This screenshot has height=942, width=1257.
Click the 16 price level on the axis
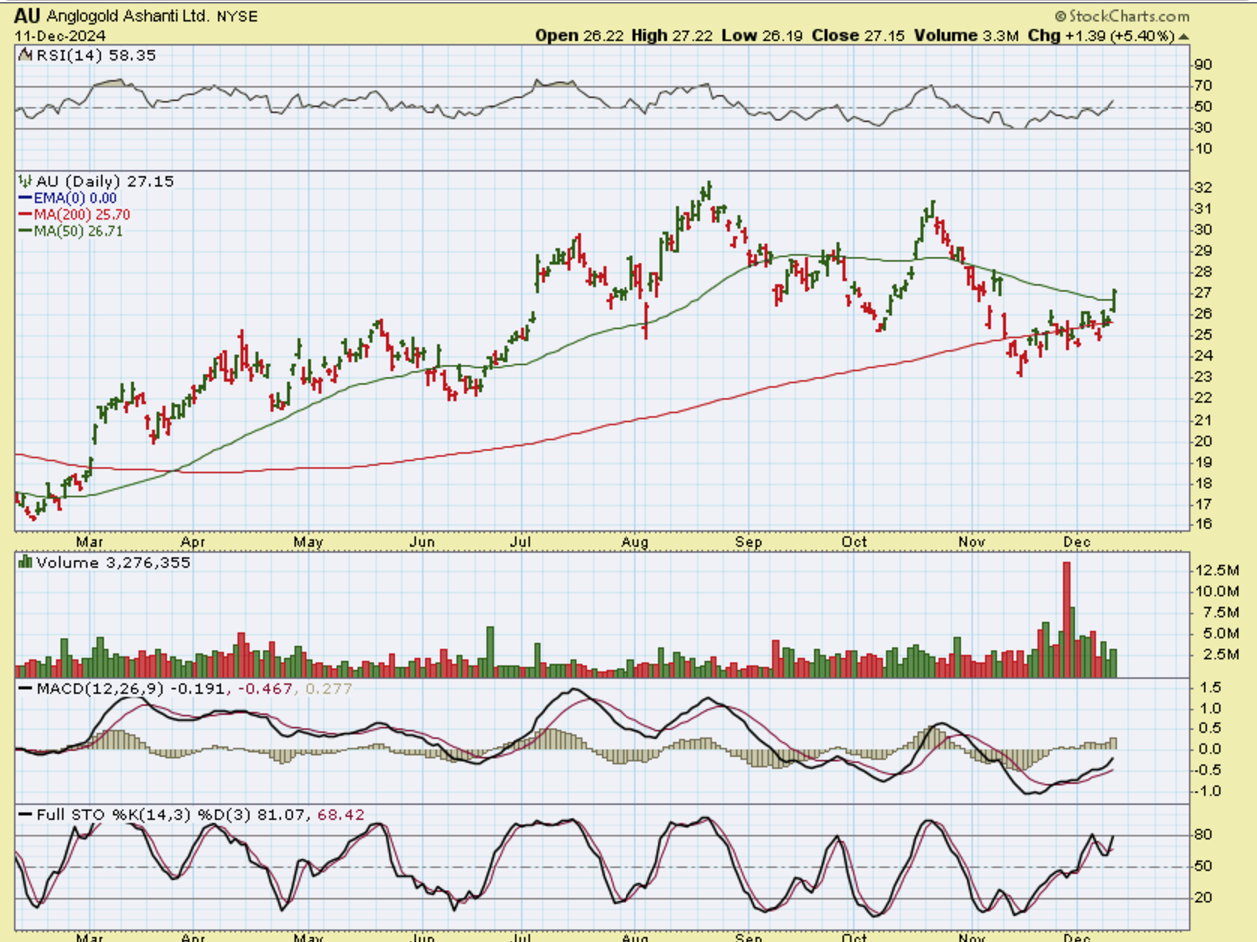pos(1203,524)
